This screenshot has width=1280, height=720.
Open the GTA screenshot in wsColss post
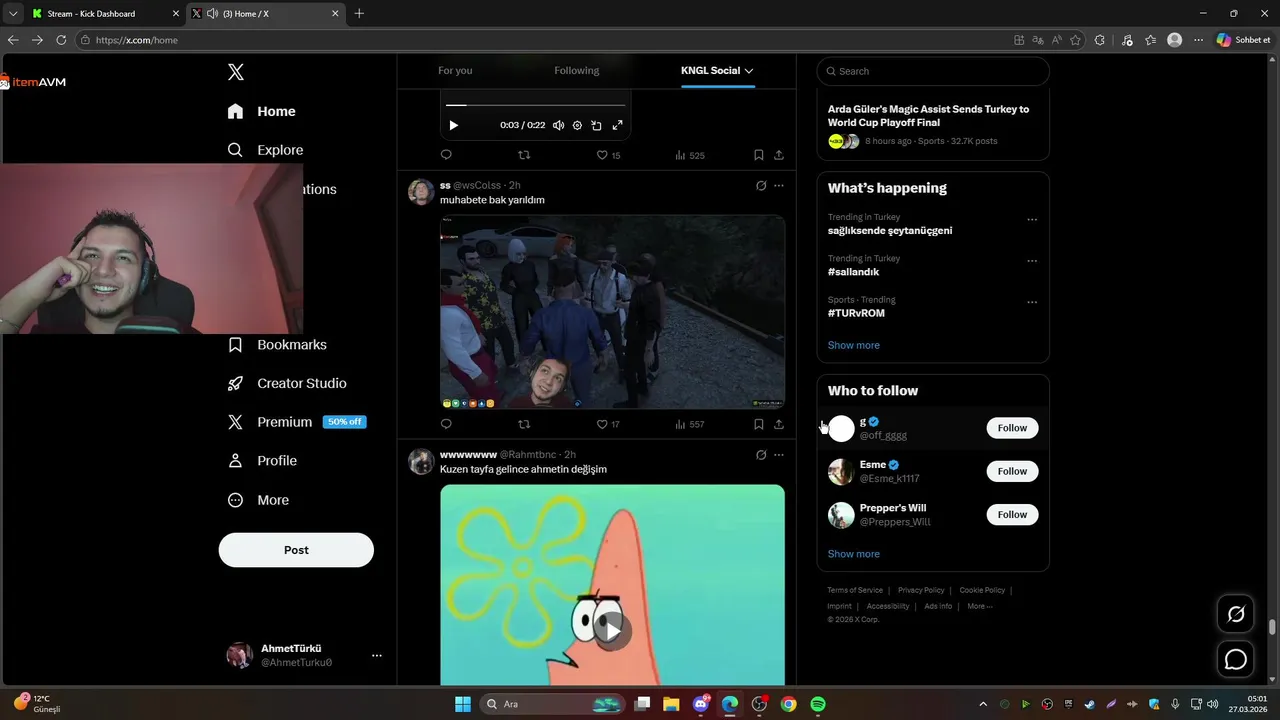[x=612, y=311]
